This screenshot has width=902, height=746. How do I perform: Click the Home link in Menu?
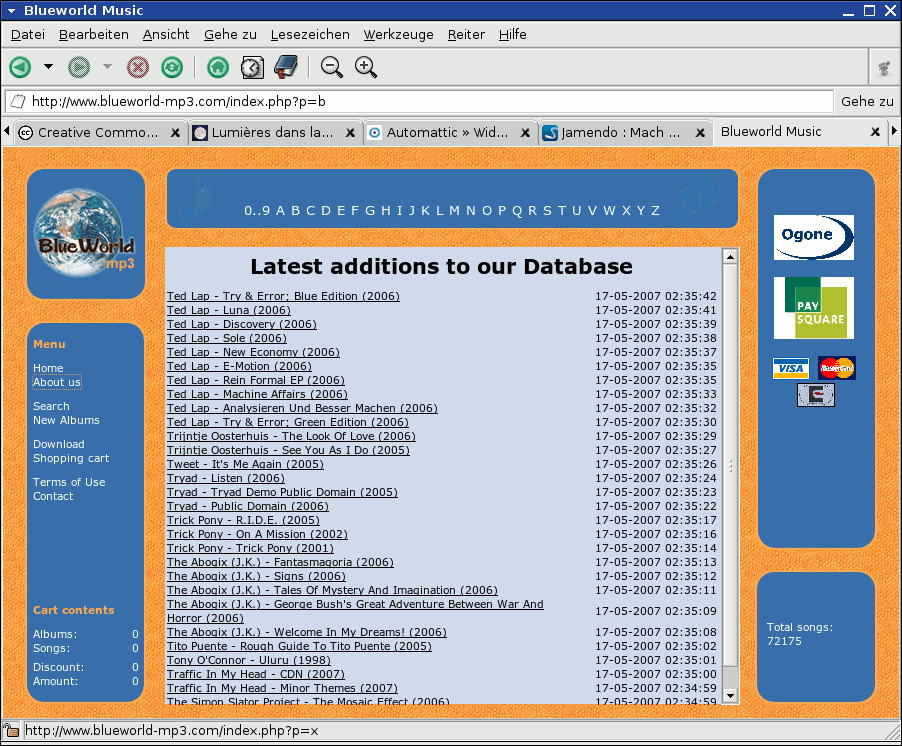tap(48, 368)
